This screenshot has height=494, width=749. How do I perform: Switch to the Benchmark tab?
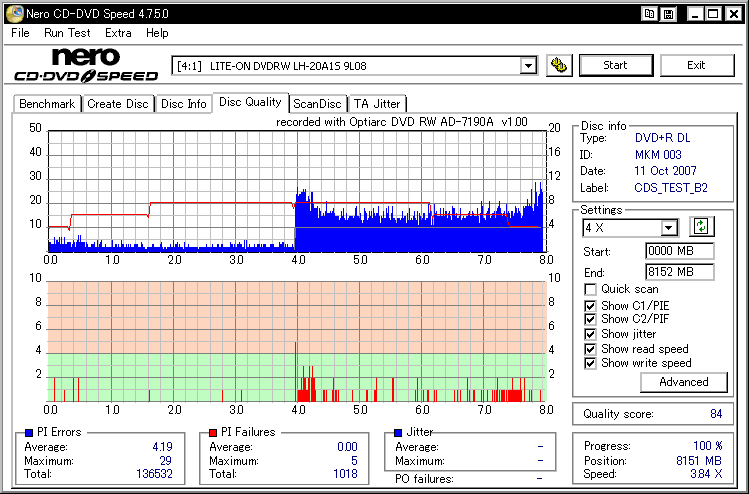[47, 104]
